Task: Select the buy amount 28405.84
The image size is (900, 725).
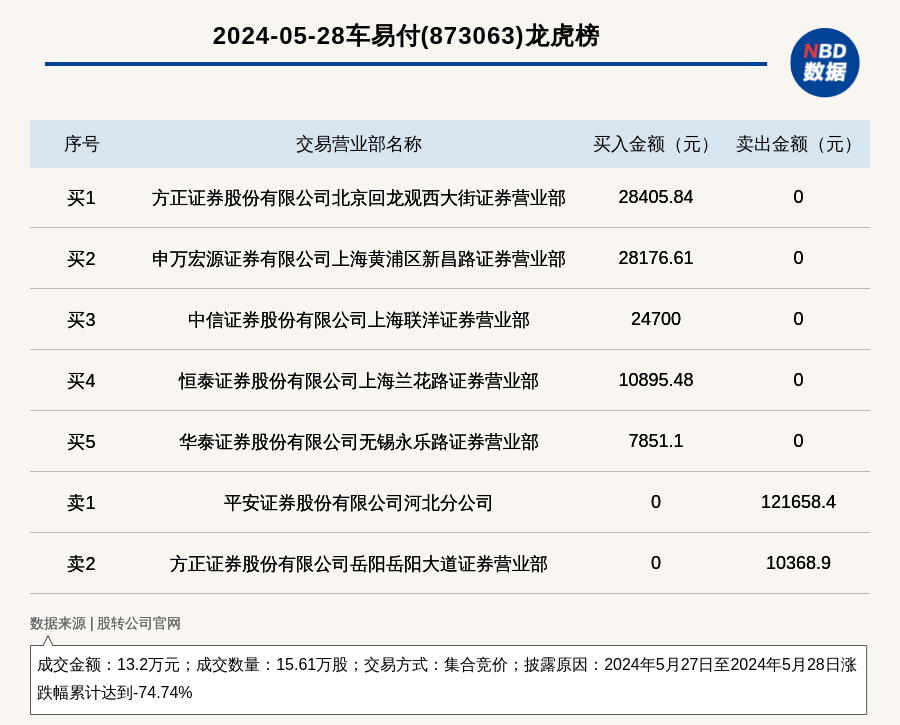Action: [x=655, y=197]
